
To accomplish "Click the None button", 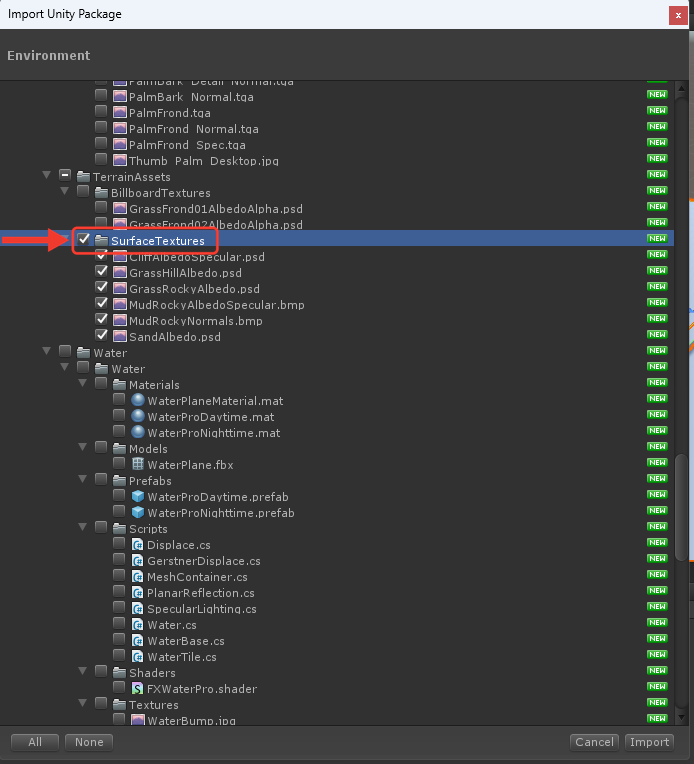I will (89, 742).
